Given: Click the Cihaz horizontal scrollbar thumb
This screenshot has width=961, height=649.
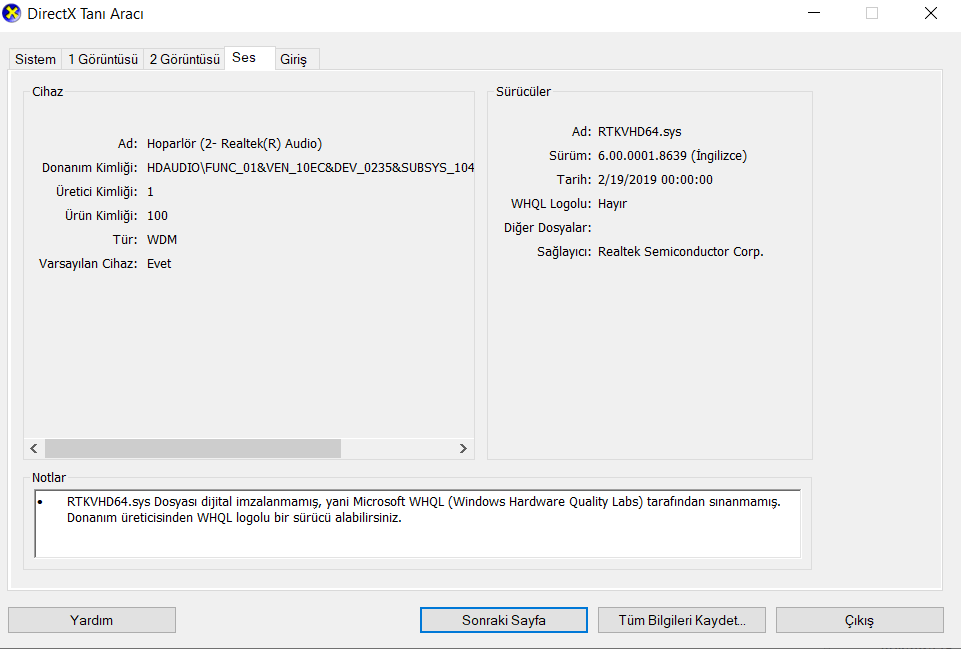Looking at the screenshot, I should point(193,449).
